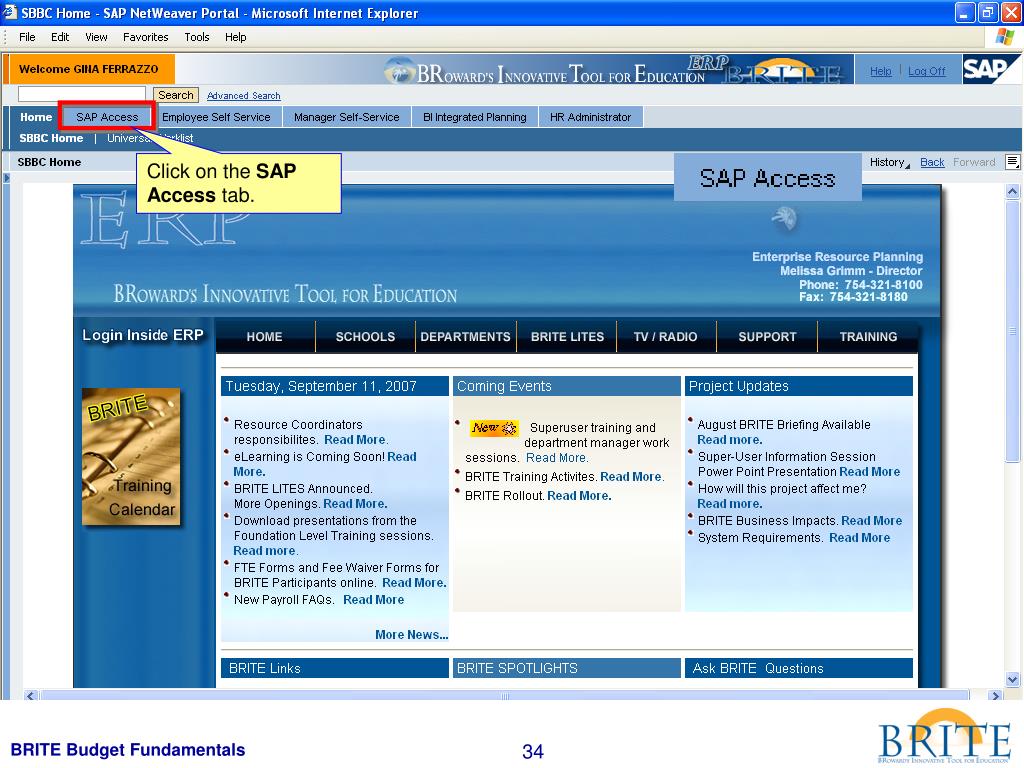Click the Help link in portal header
The width and height of the screenshot is (1024, 768).
coord(880,71)
